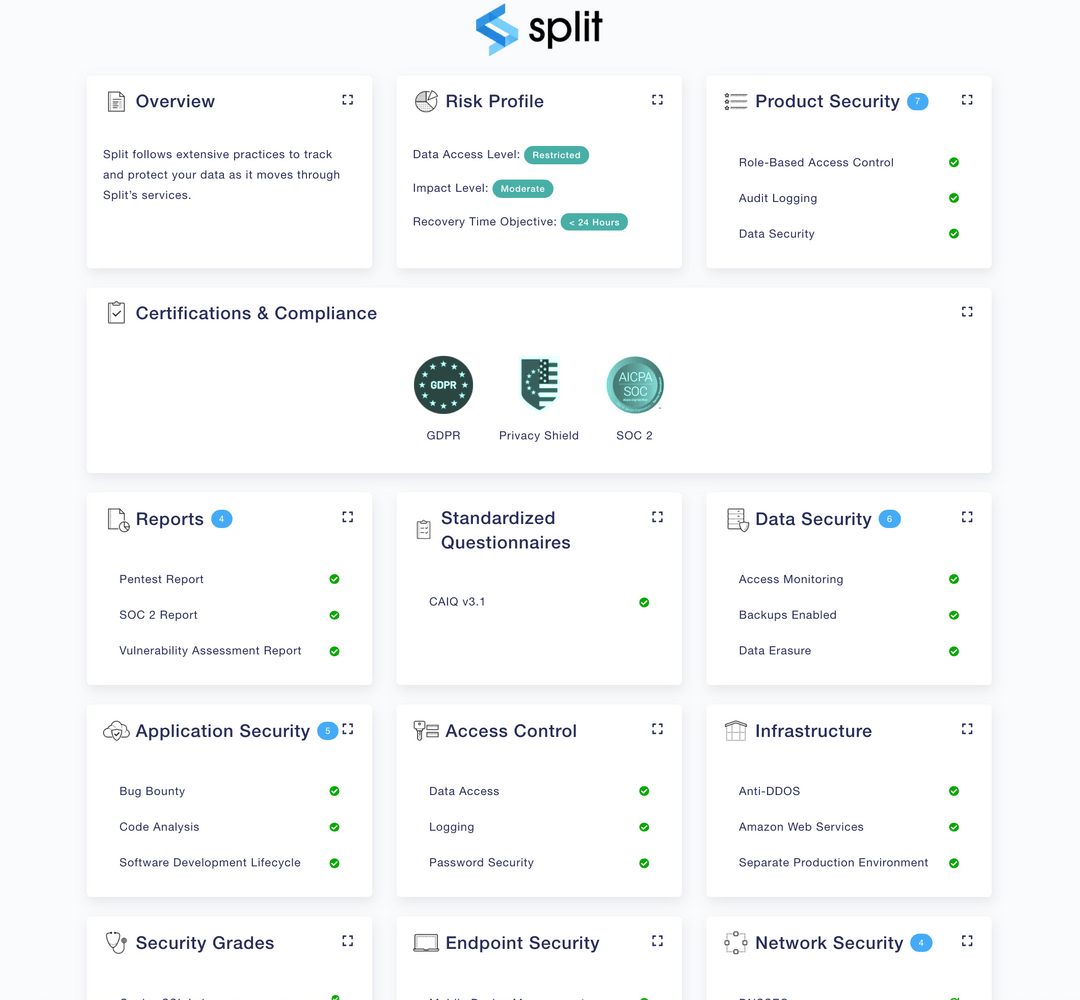Expand the Data Security card
Image resolution: width=1080 pixels, height=1000 pixels.
[967, 517]
